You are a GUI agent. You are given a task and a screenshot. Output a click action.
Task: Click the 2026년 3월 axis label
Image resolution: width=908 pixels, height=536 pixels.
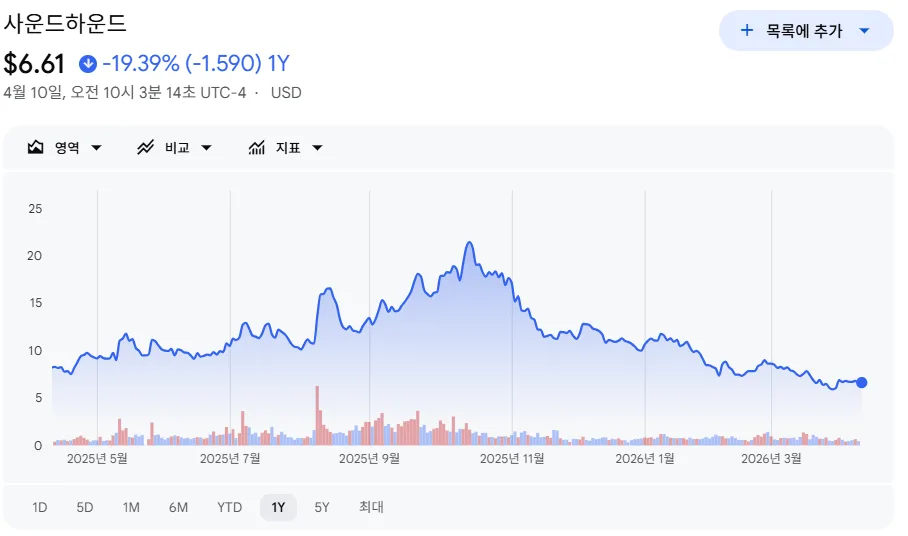point(771,459)
